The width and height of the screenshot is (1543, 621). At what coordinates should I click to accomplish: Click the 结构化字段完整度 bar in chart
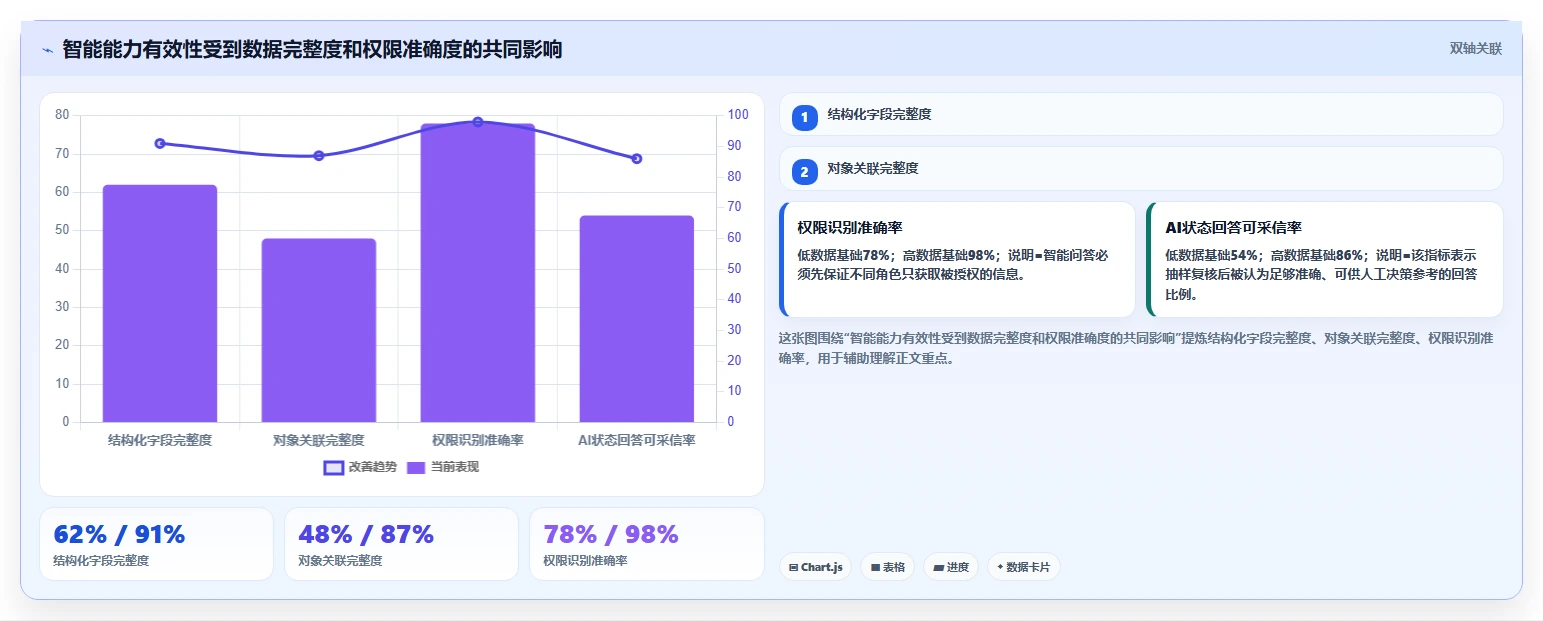coord(160,303)
